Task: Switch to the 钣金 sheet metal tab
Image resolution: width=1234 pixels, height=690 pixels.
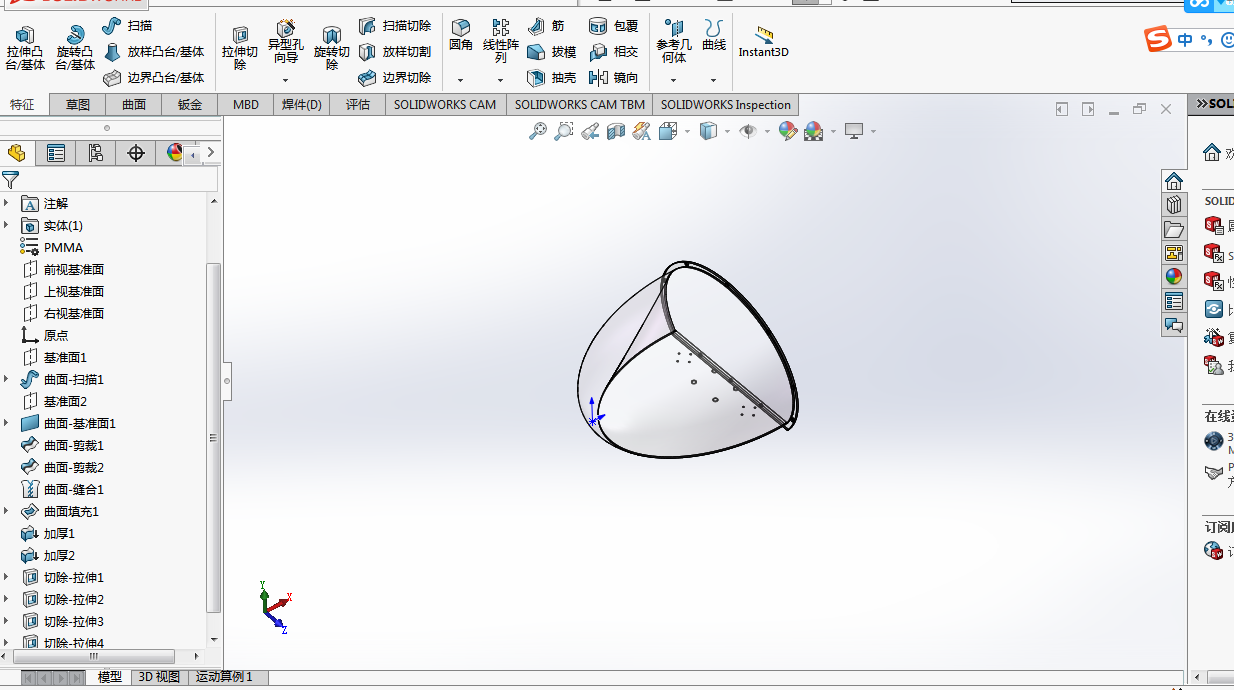Action: (190, 105)
